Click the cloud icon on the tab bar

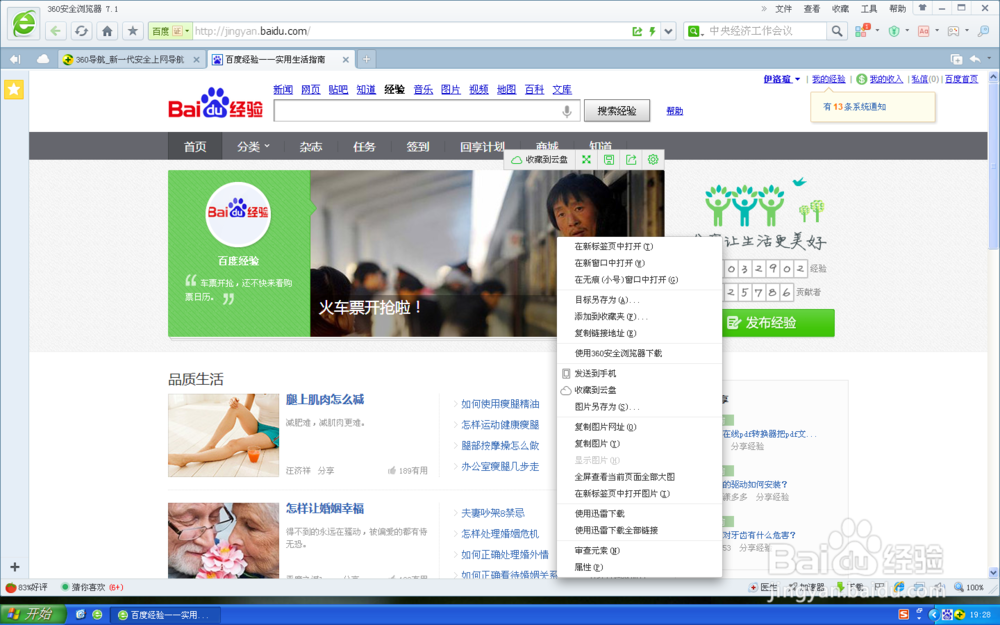43,59
